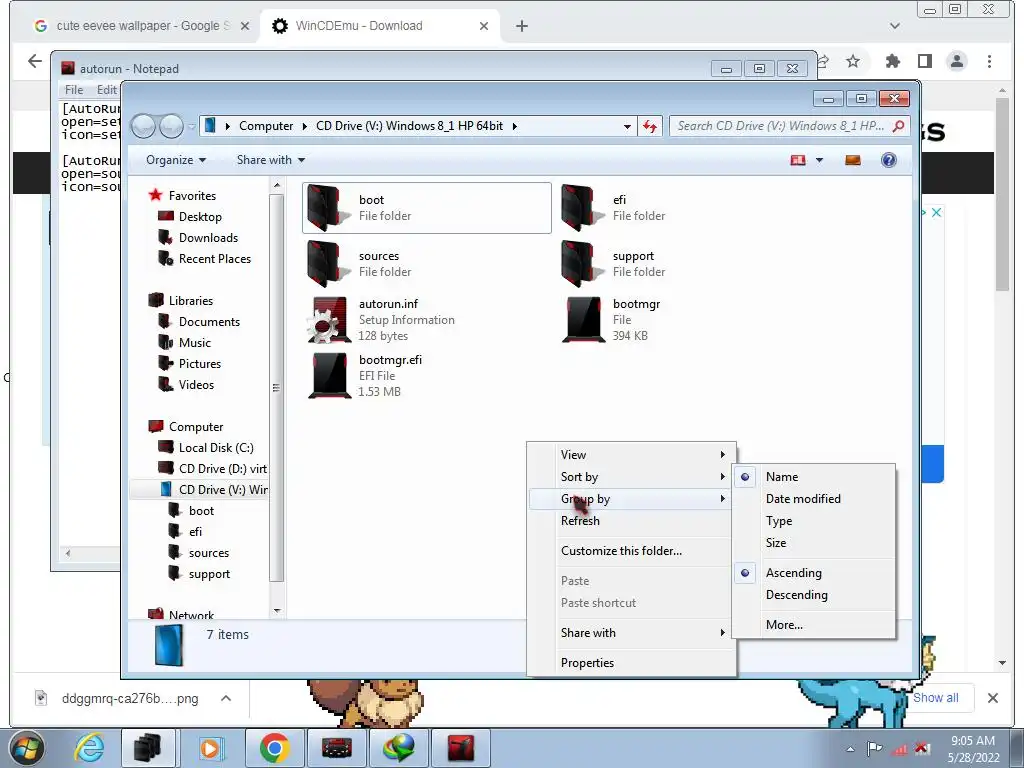Select Documents library in navigation pane
This screenshot has width=1024, height=768.
point(209,322)
